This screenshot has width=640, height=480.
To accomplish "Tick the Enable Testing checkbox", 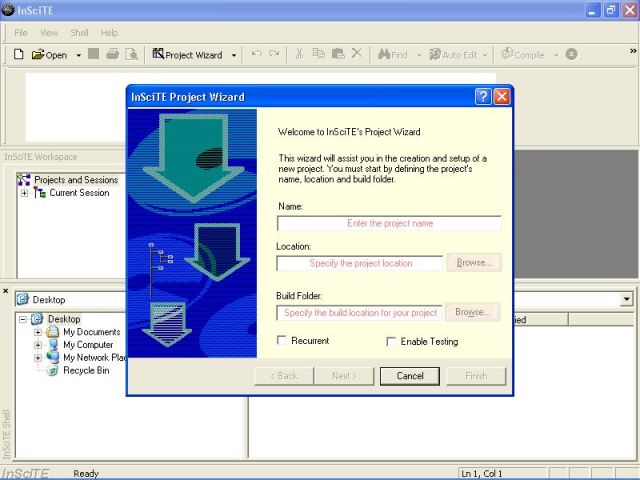I will [x=392, y=341].
